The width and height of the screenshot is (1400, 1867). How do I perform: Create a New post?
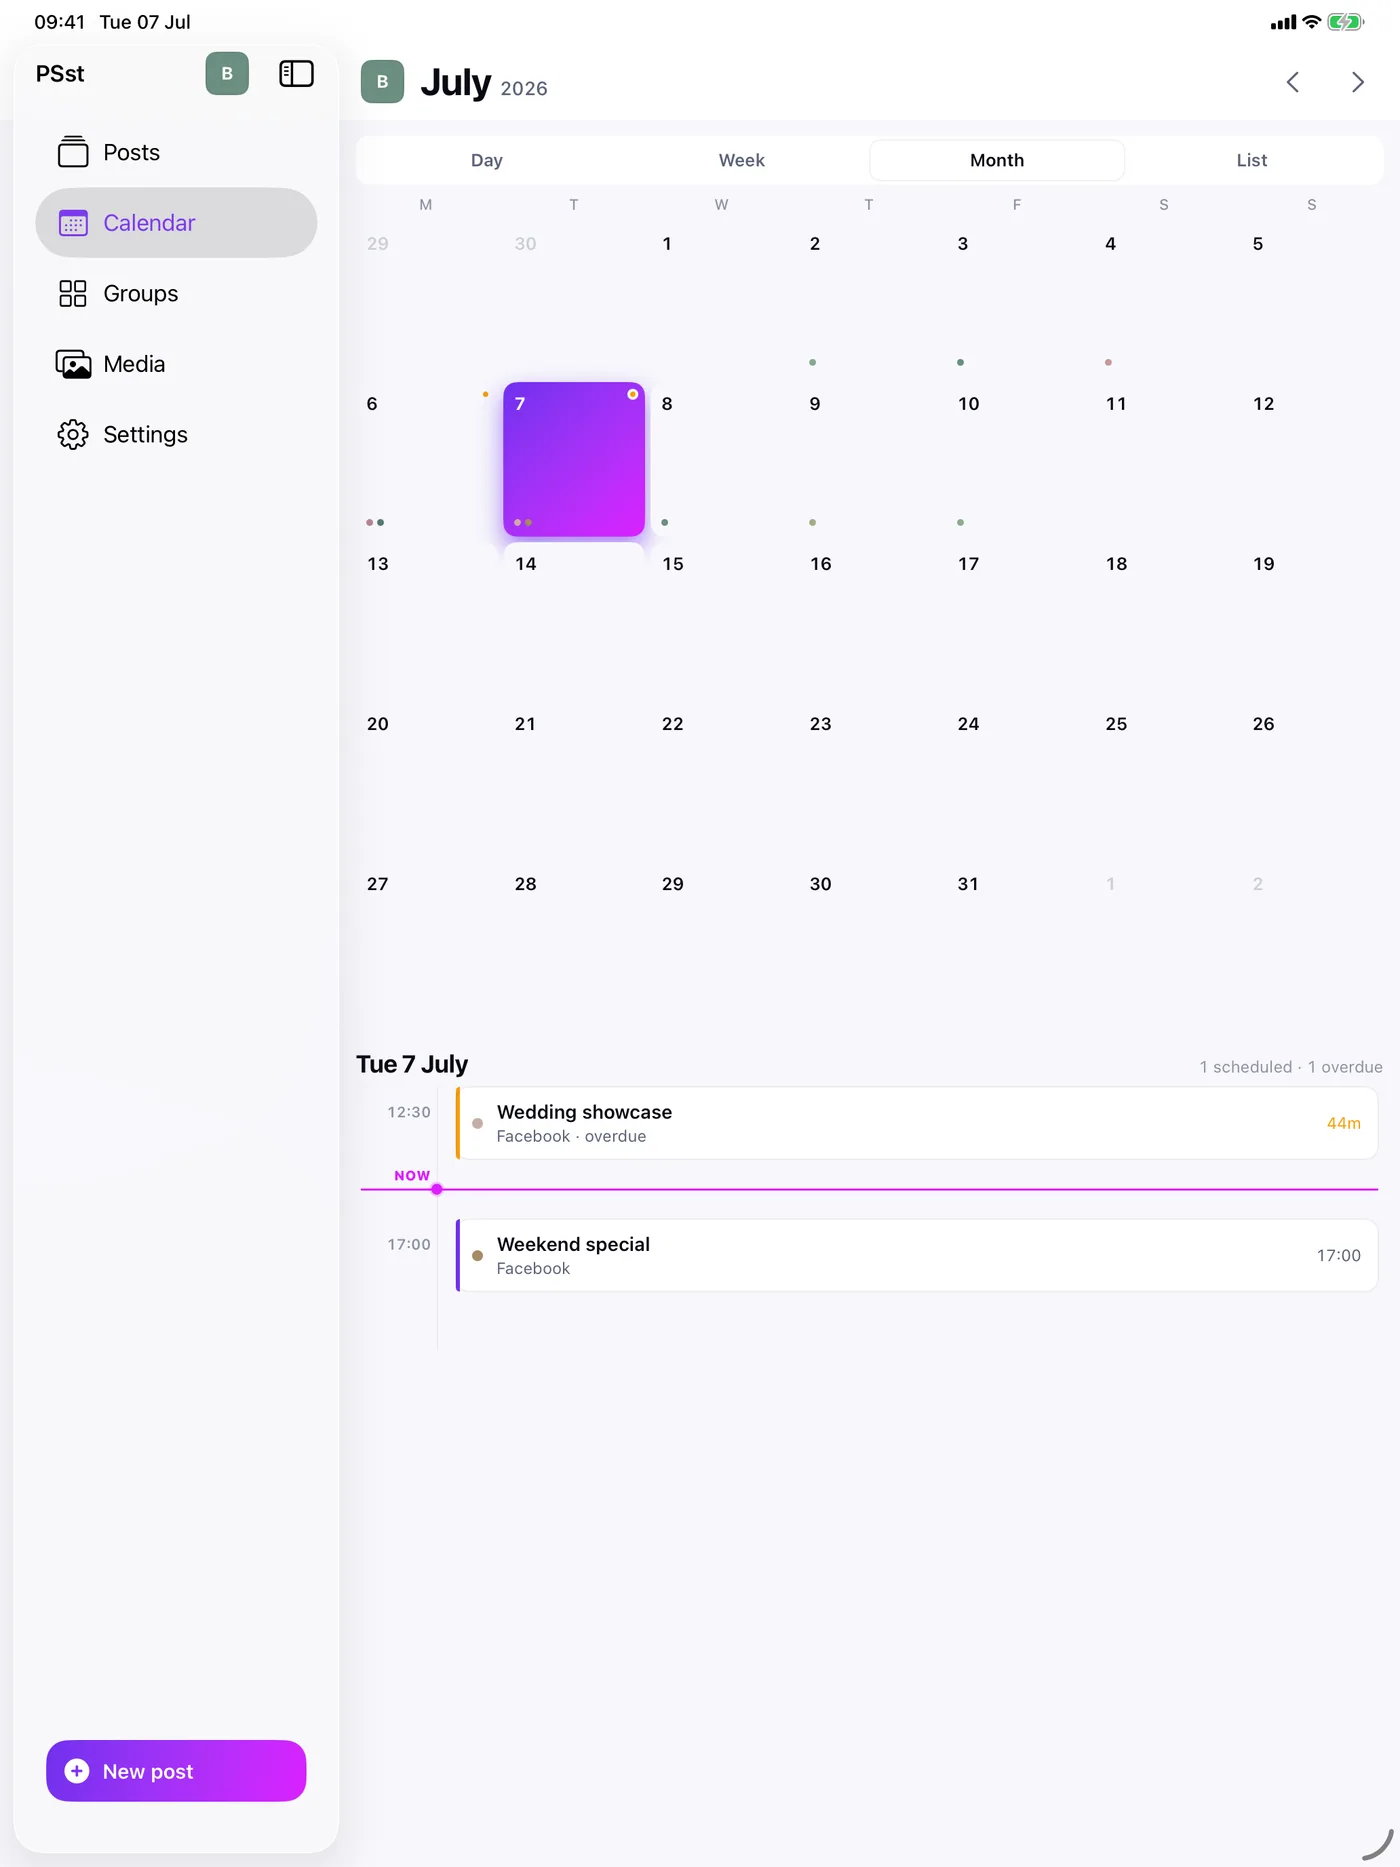coord(176,1771)
